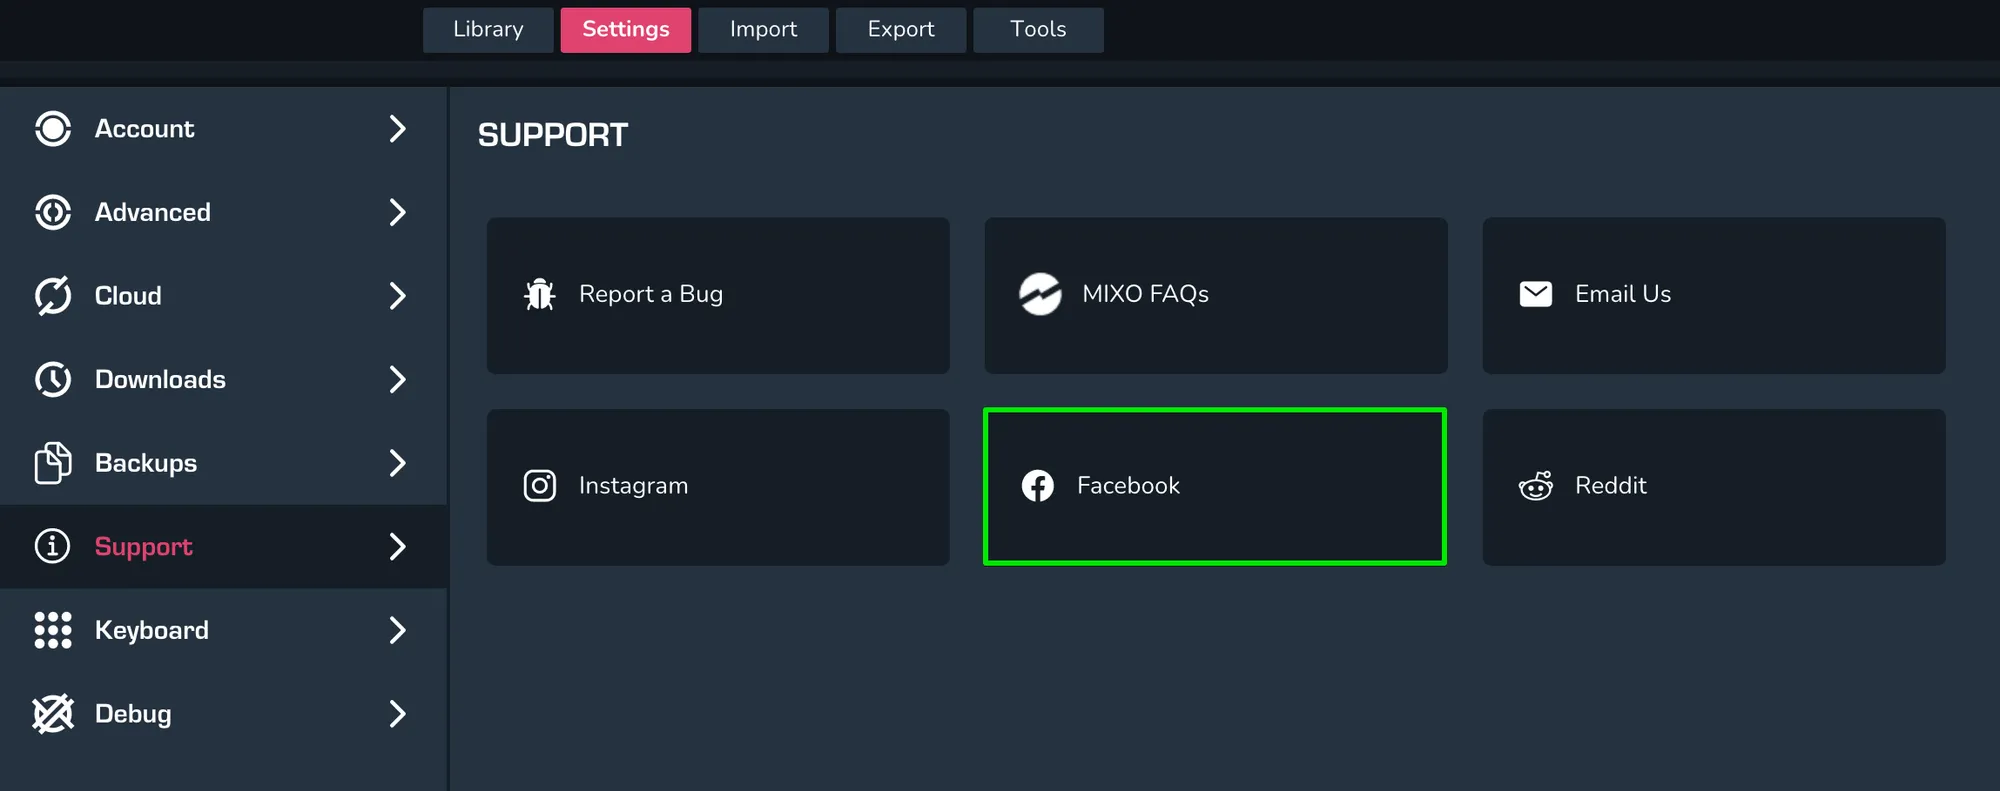Click the Backups documents icon
This screenshot has width=2000, height=791.
[x=53, y=463]
